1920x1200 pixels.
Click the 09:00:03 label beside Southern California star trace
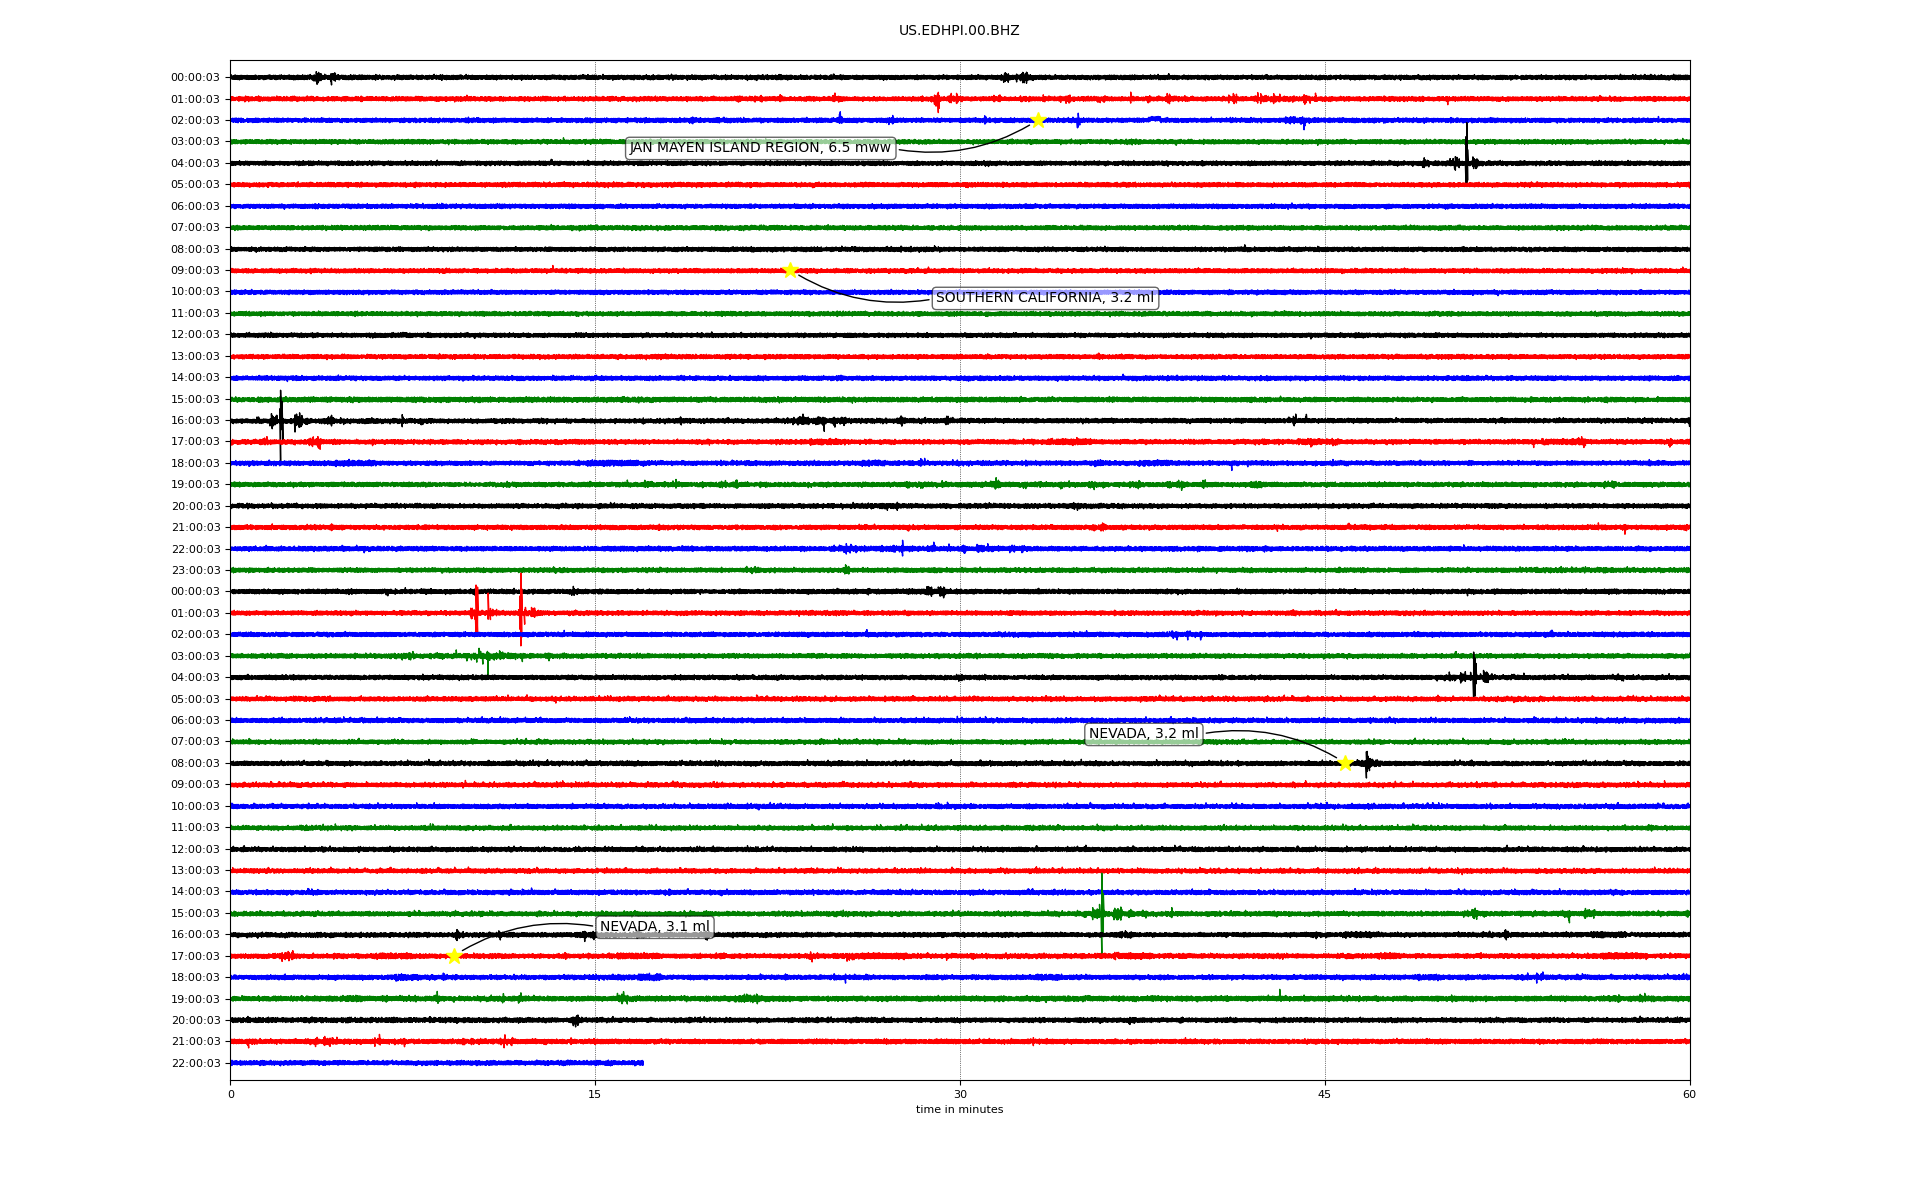[x=195, y=271]
